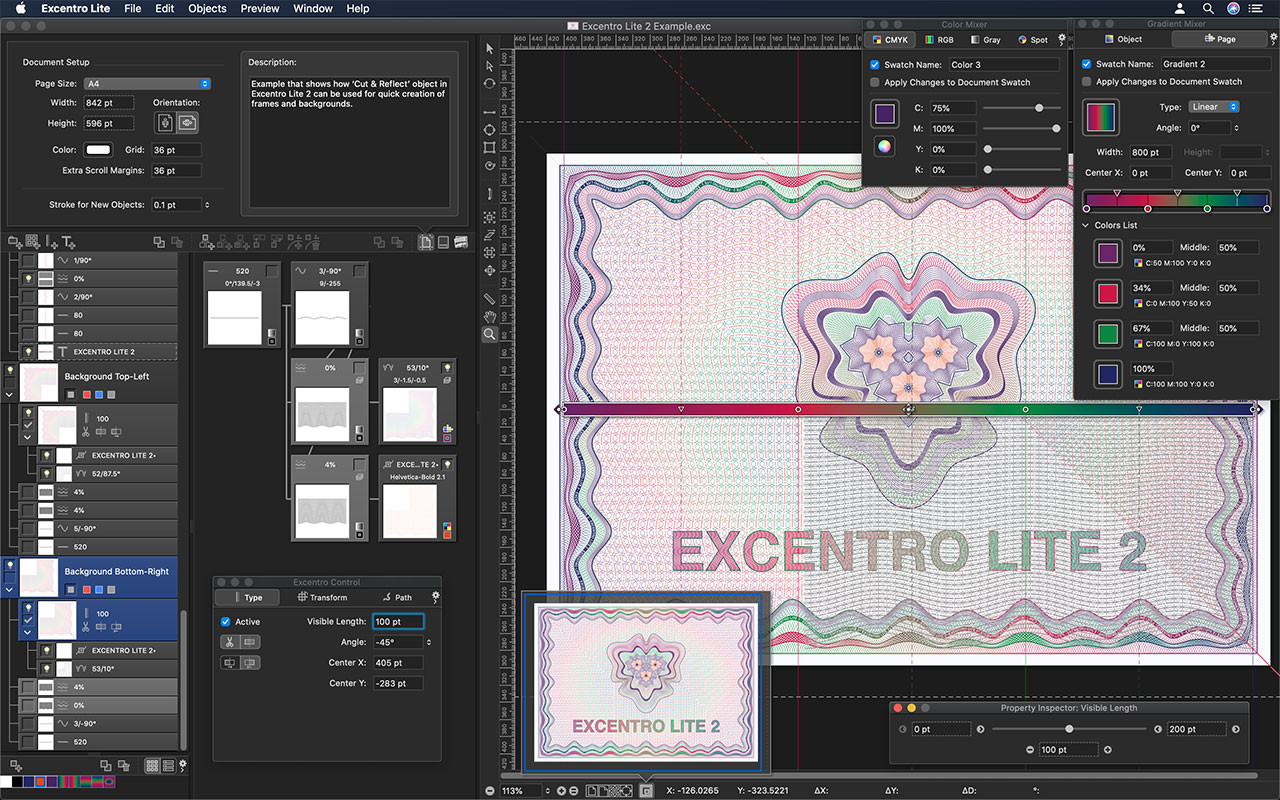
Task: Click Property Inspector Visible Length slider
Action: click(x=1069, y=729)
